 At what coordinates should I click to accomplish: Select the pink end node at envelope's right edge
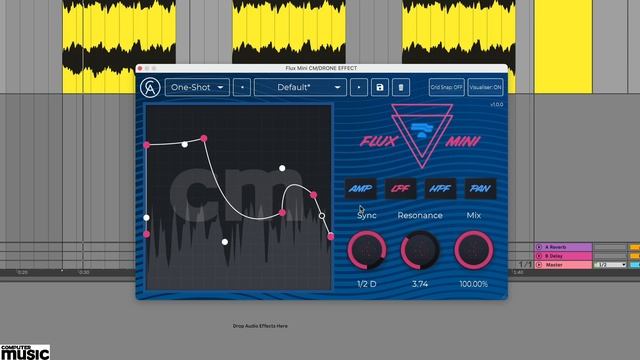[331, 236]
